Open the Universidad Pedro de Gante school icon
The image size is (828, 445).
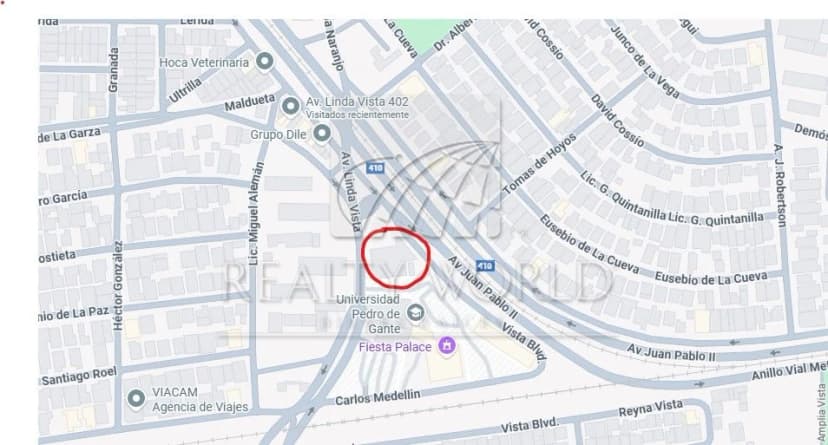(x=416, y=313)
